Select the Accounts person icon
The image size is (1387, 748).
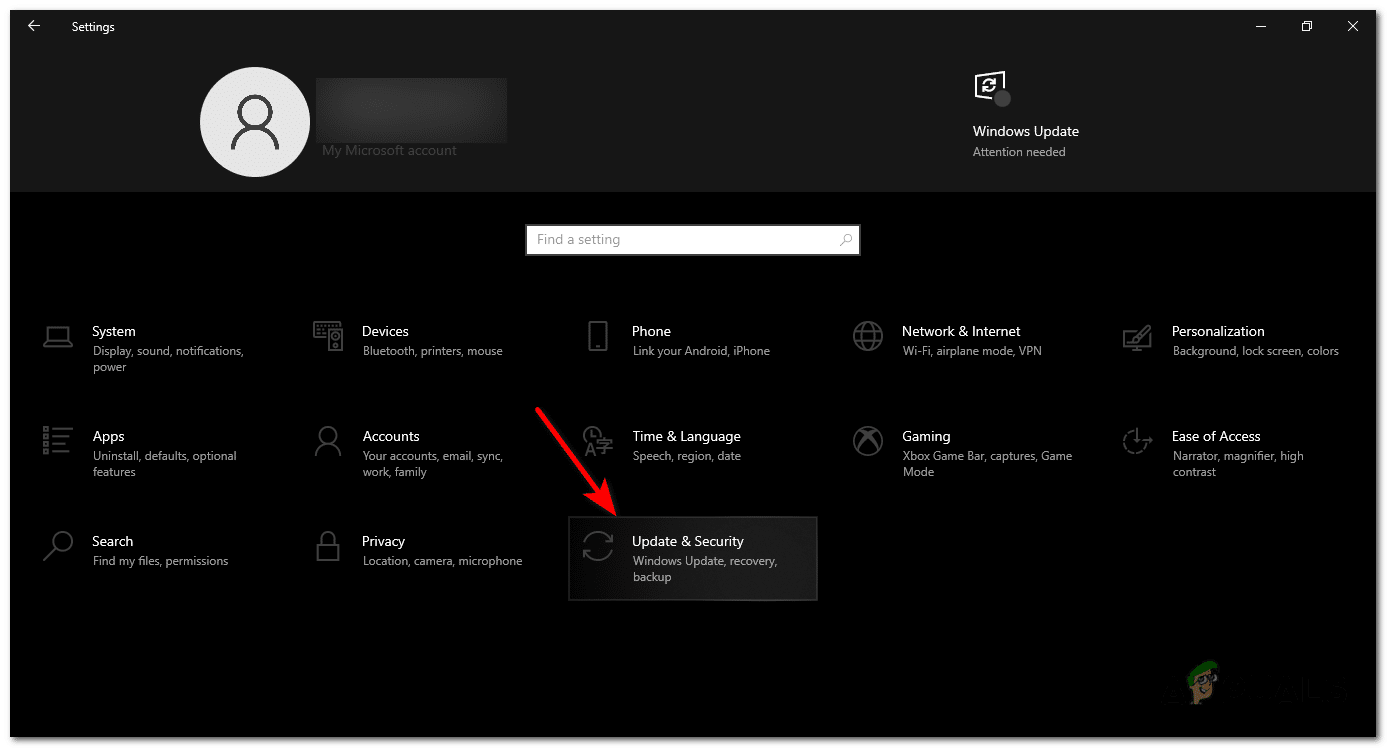coord(328,440)
